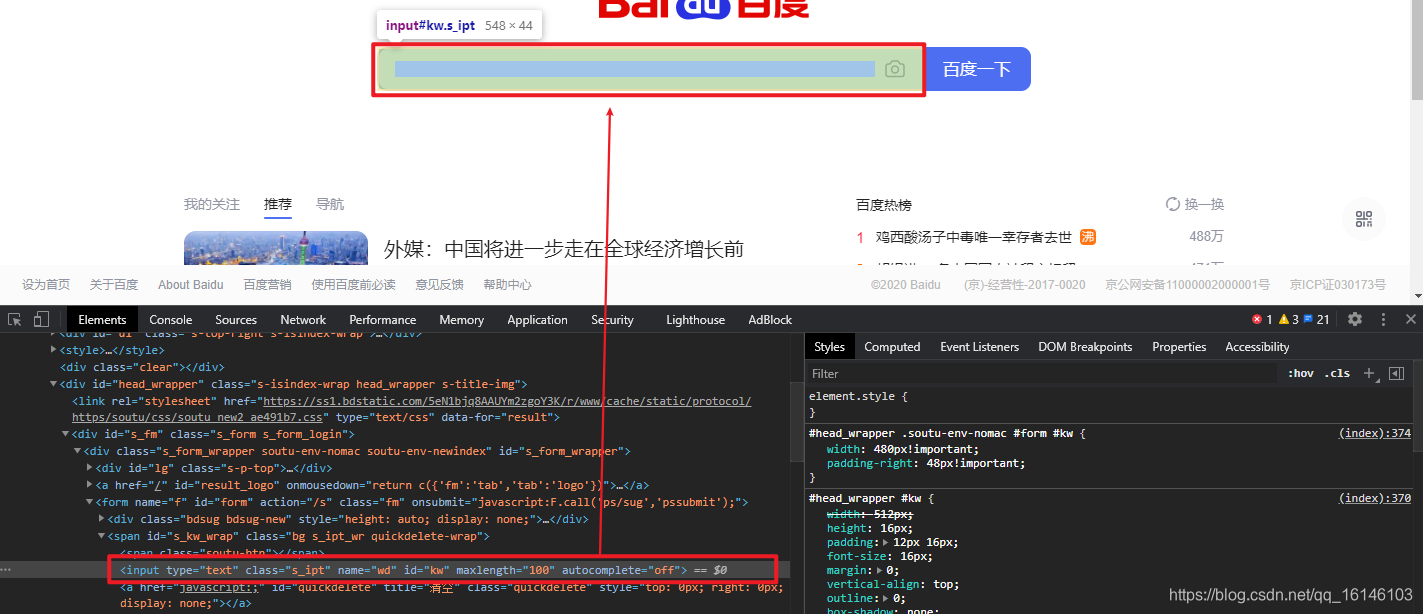
Task: Expand the a id result_logo node
Action: (90, 485)
